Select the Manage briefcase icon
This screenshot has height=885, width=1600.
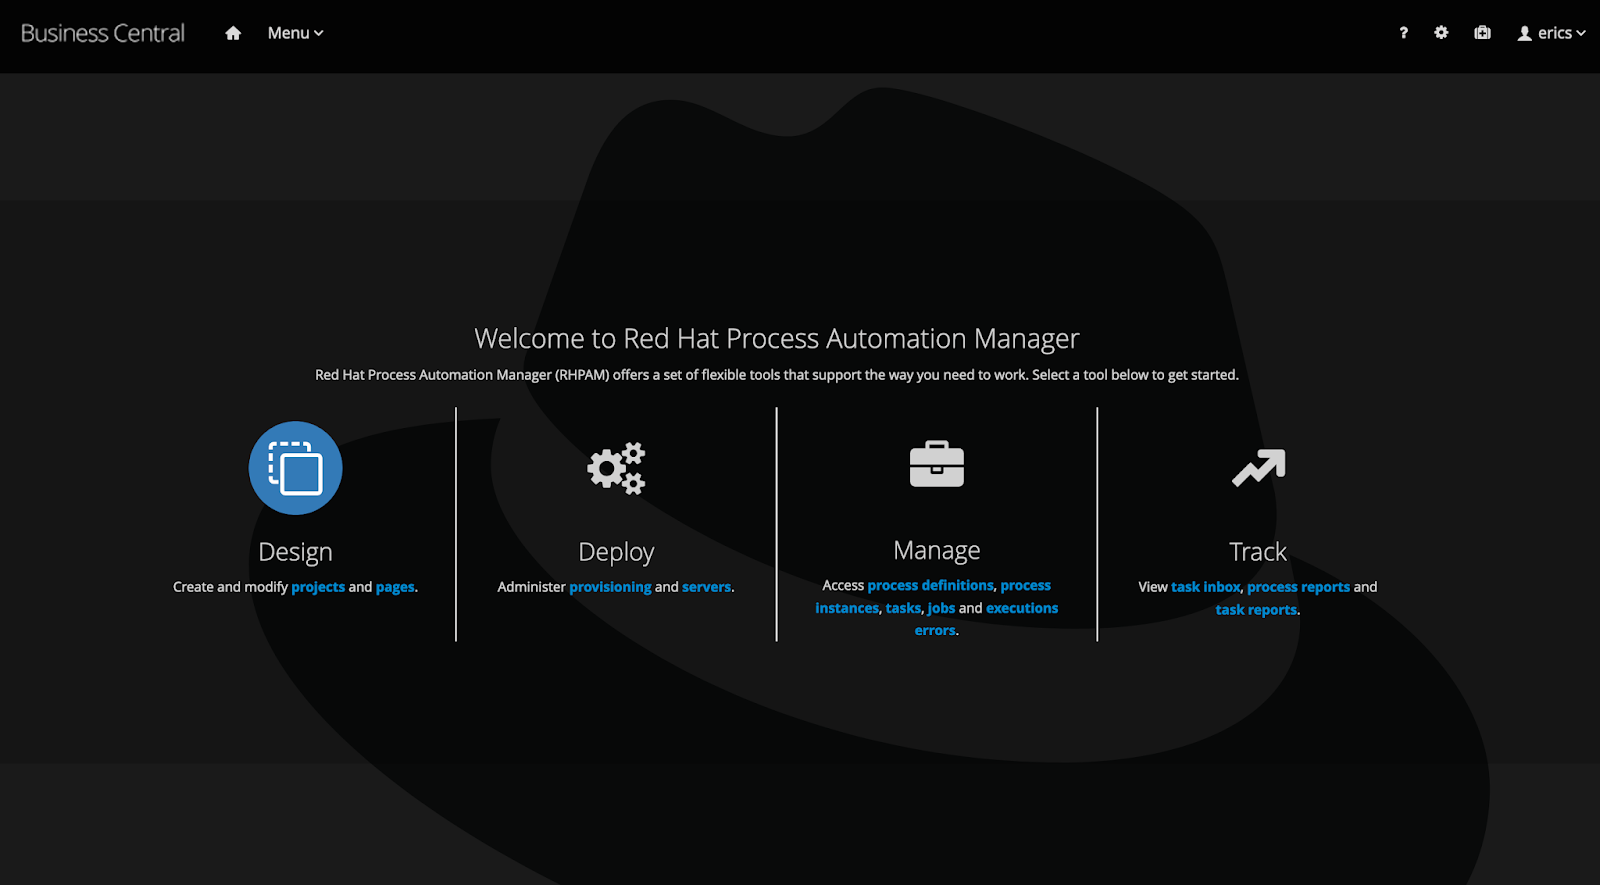click(x=937, y=464)
